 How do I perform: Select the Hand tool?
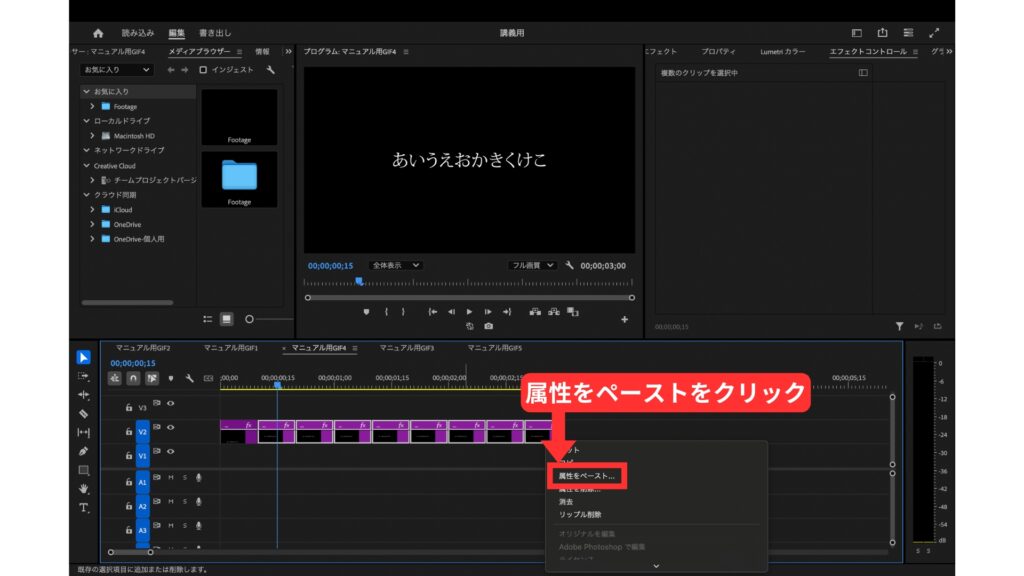(x=83, y=488)
